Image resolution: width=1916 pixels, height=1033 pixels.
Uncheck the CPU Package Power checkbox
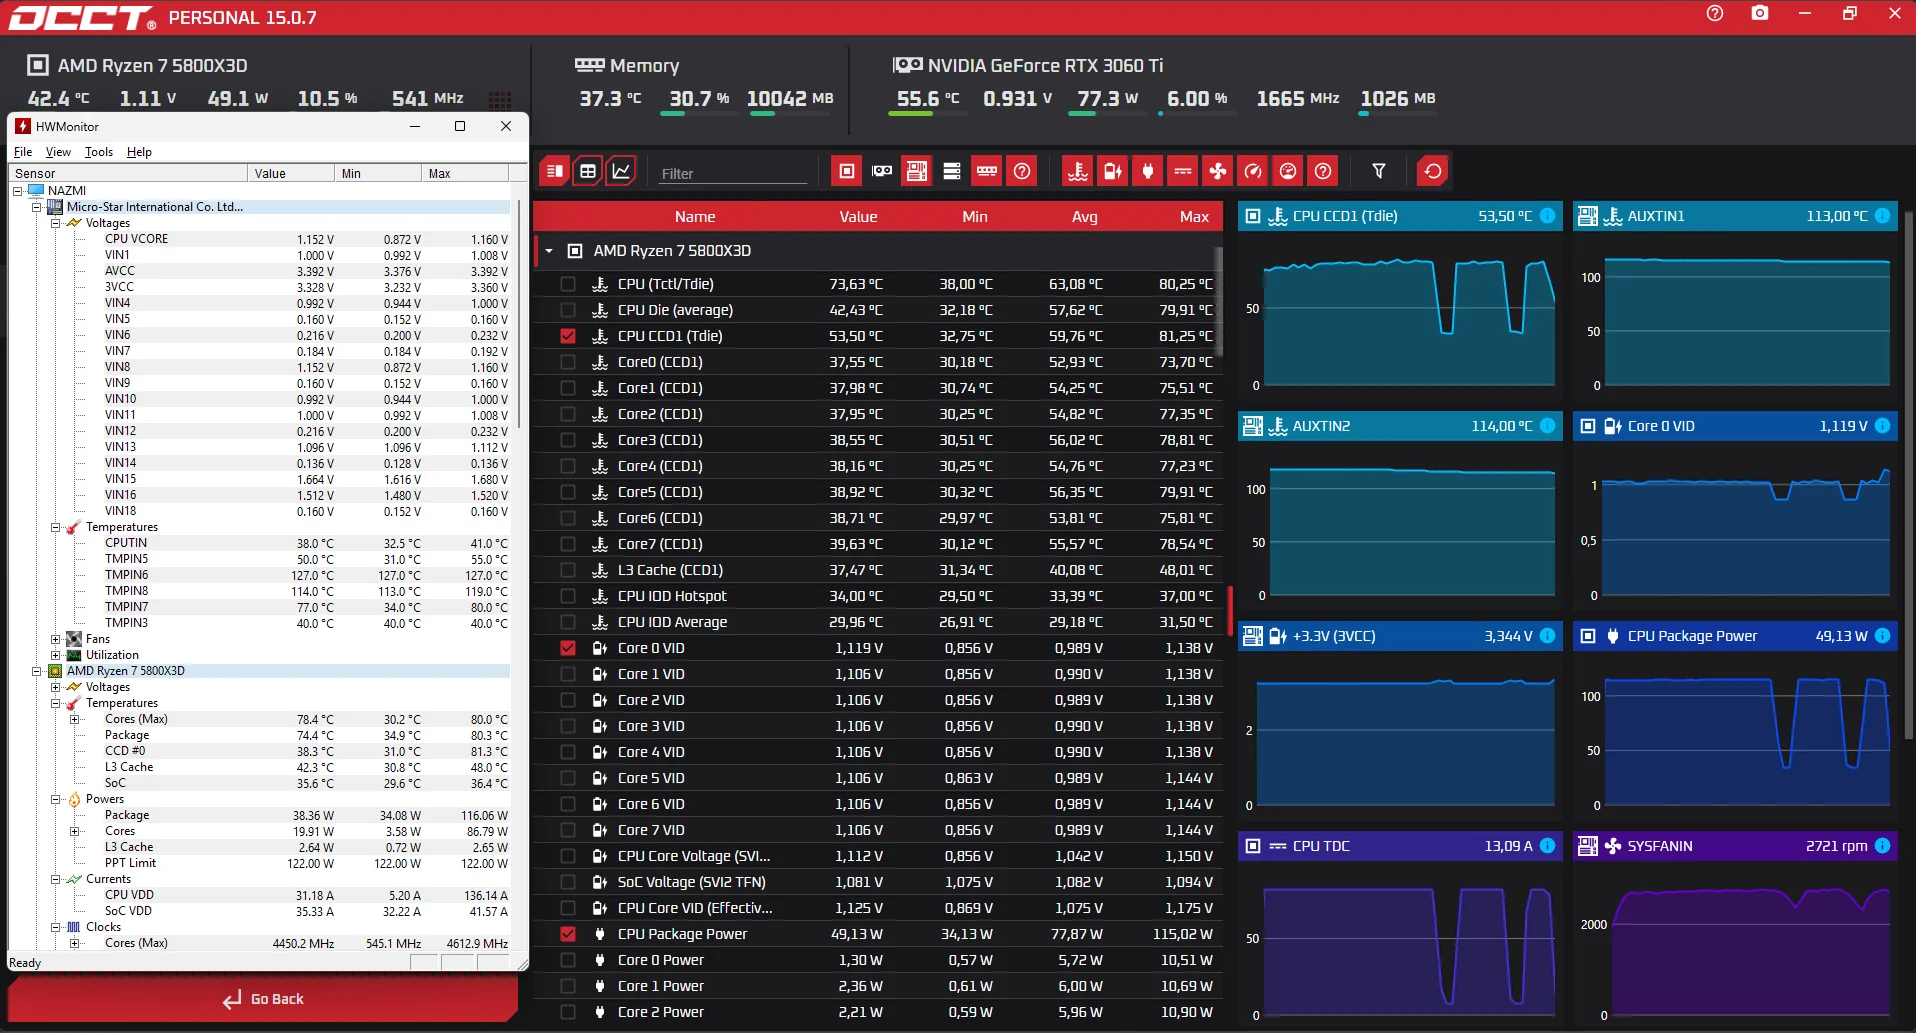coord(568,934)
